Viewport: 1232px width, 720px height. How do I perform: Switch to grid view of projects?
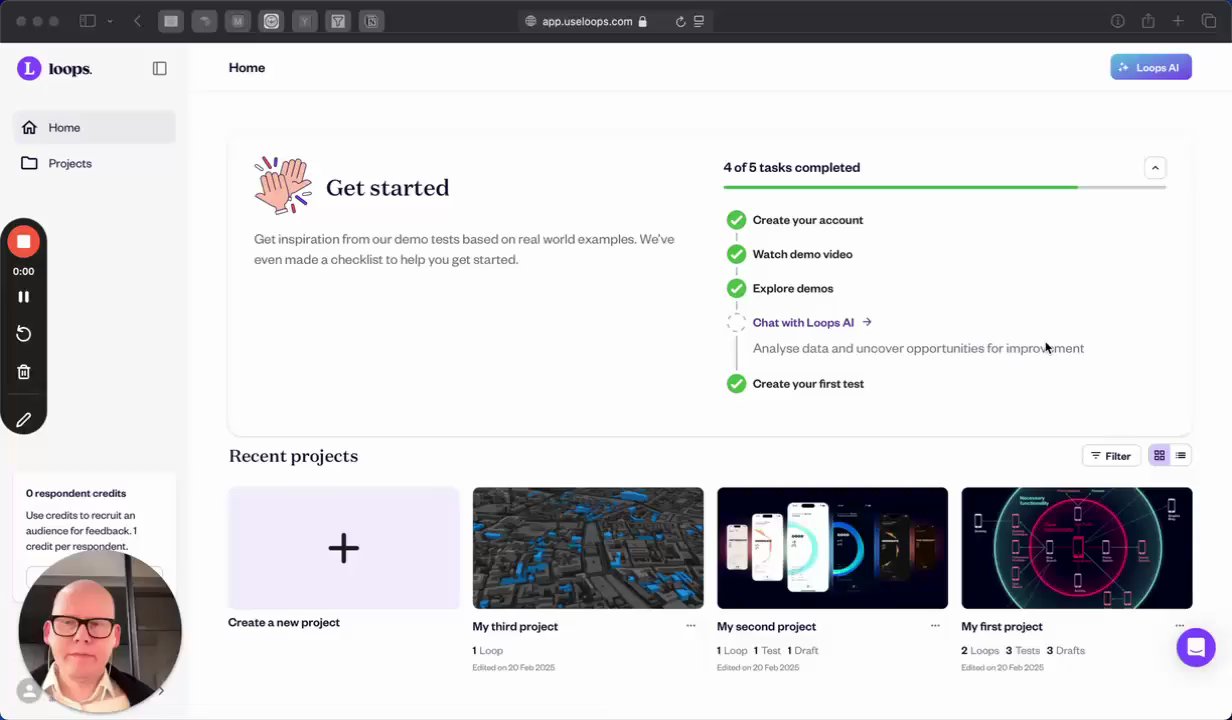1159,456
